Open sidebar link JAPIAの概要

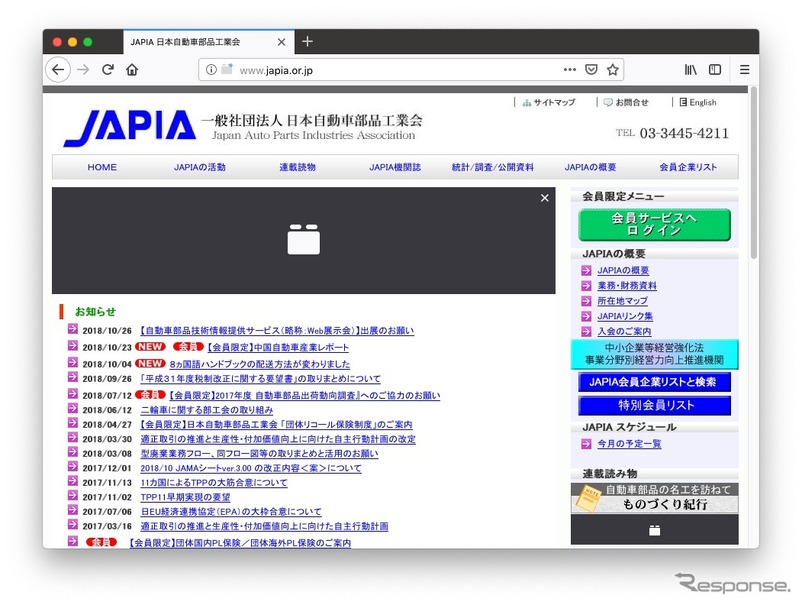(623, 271)
